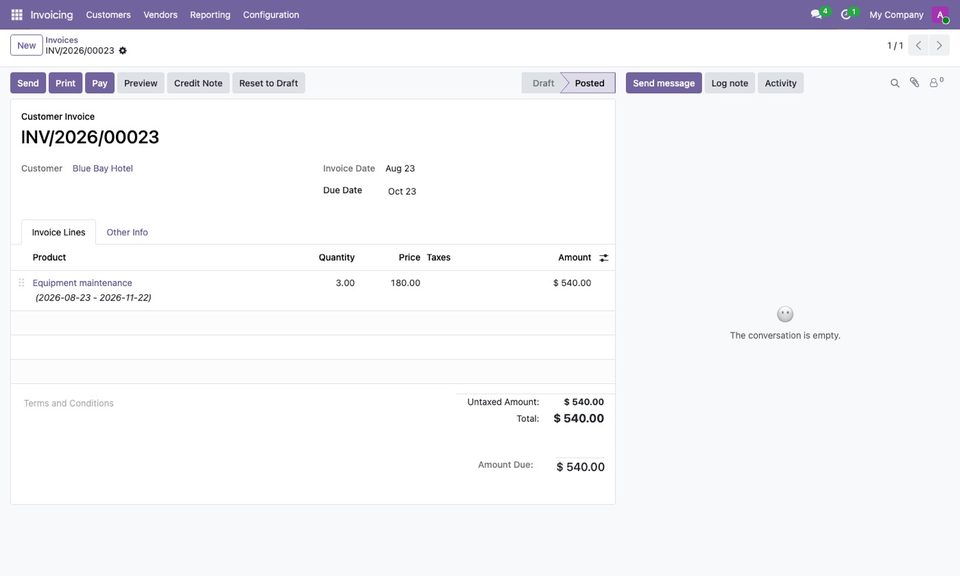Show followers icon in chatter

[936, 82]
